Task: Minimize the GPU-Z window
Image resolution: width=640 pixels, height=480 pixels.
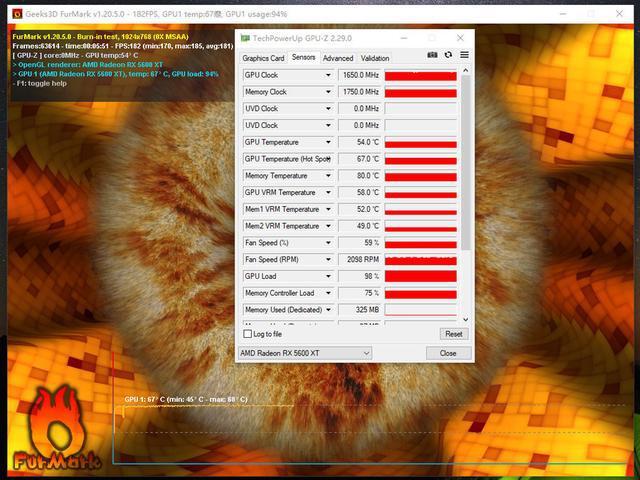Action: click(404, 38)
